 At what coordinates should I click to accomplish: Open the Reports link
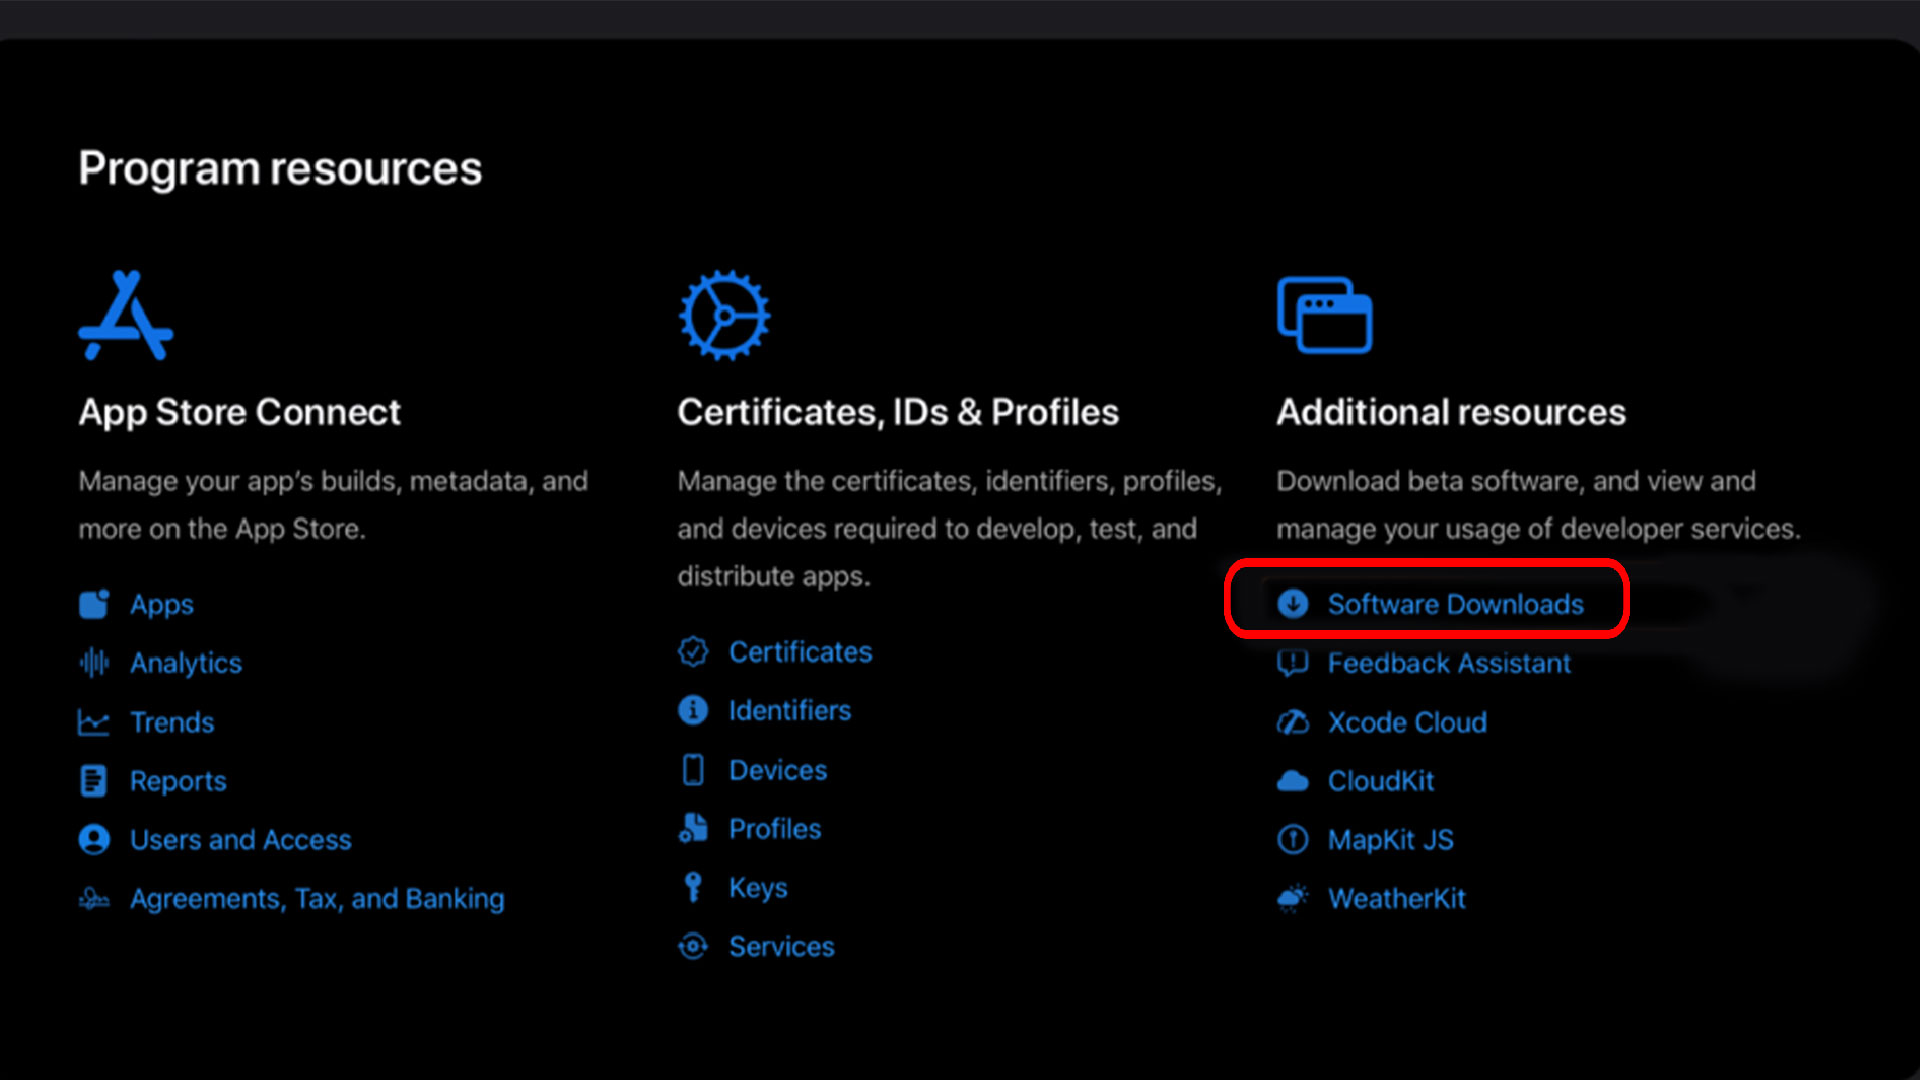pos(178,781)
